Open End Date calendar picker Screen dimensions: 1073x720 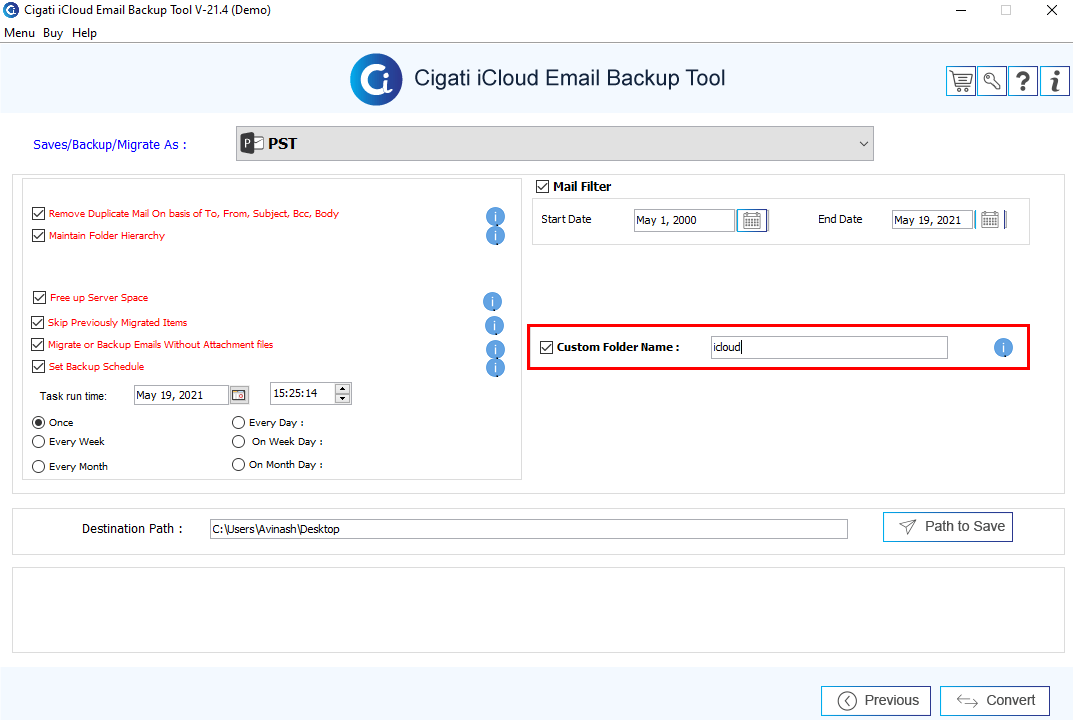tap(990, 220)
